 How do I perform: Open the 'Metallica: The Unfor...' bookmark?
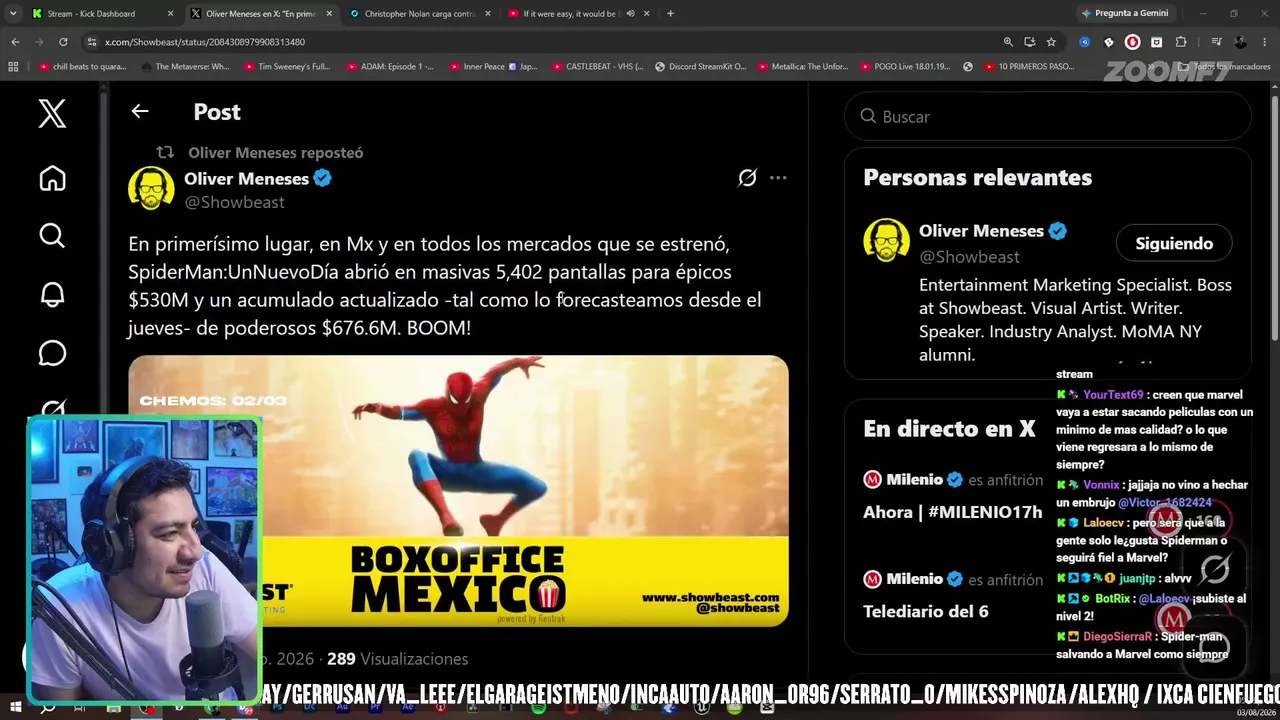click(803, 67)
